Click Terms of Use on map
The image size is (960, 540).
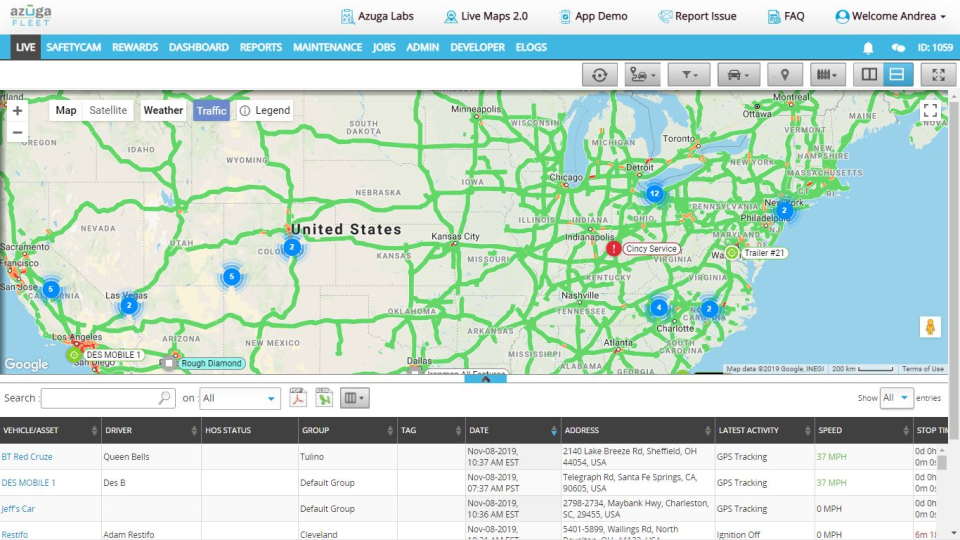tap(922, 369)
